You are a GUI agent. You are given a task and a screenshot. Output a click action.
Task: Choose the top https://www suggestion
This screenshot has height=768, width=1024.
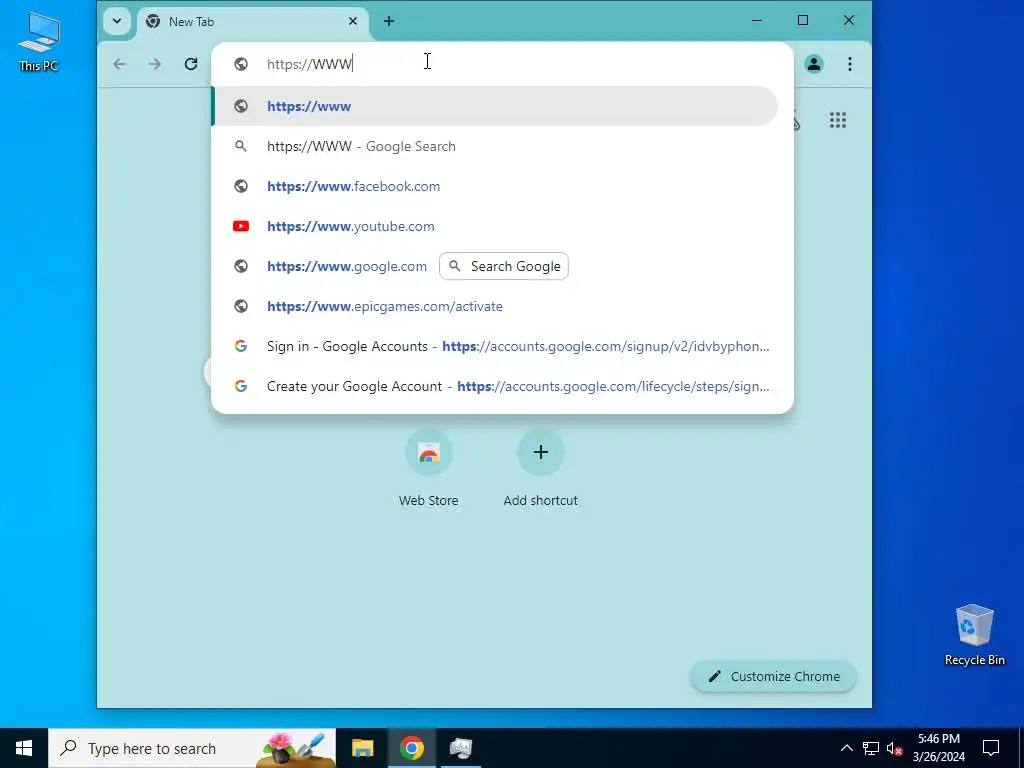496,106
